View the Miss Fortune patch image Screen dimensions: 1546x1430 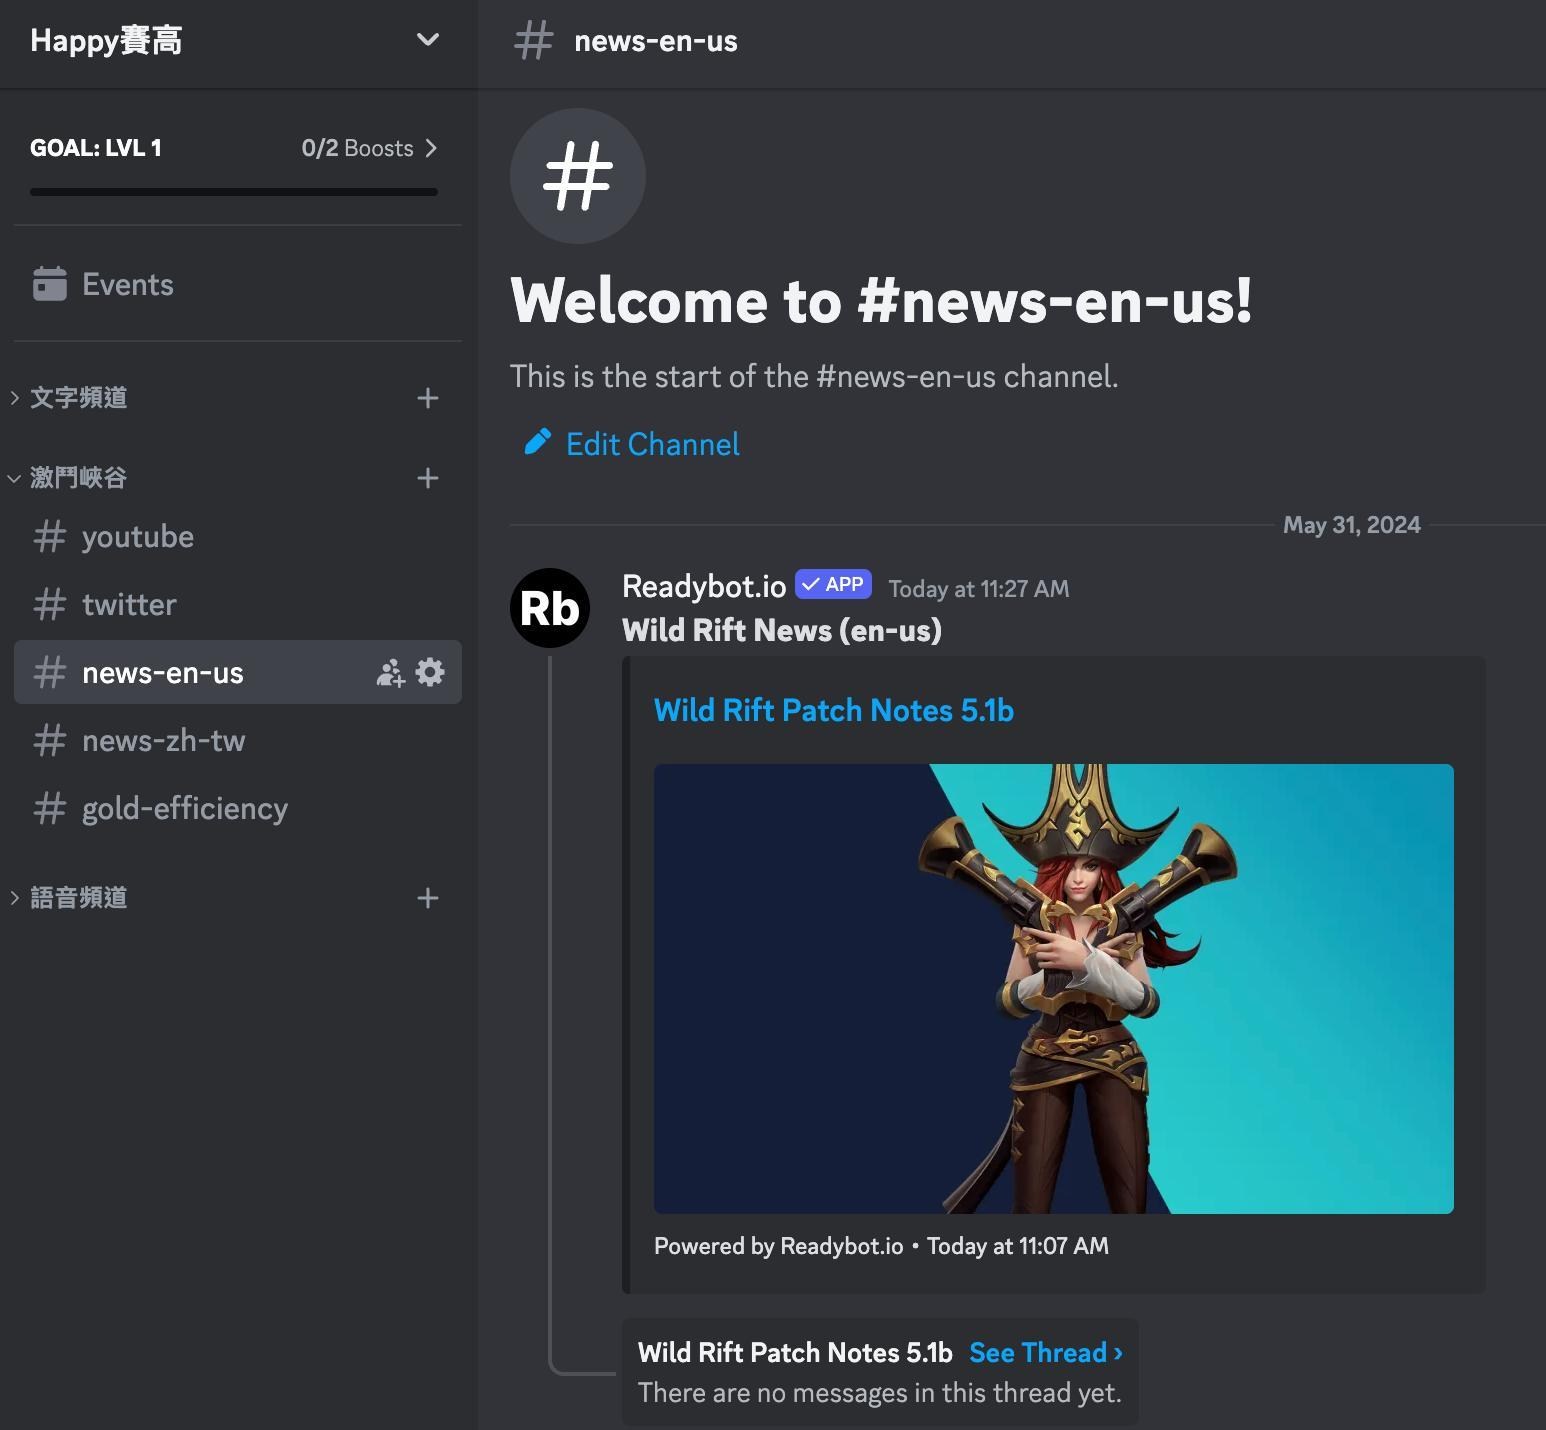coord(1053,988)
